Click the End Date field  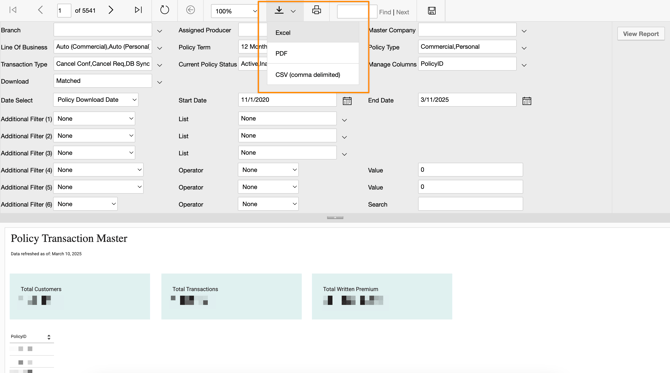[x=467, y=100]
